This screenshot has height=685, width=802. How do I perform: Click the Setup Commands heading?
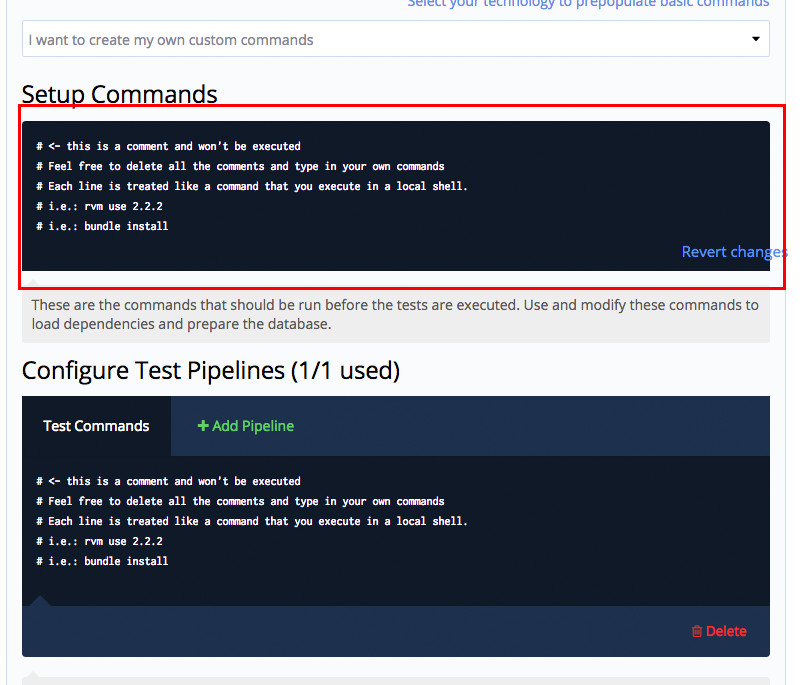click(120, 94)
